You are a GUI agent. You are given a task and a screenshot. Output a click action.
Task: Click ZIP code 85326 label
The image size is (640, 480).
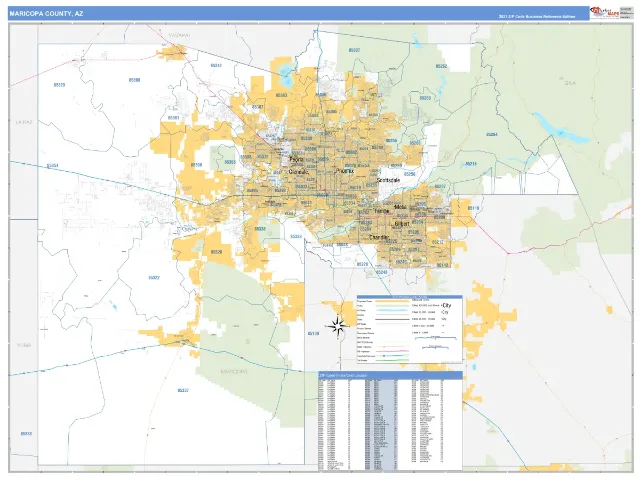click(x=216, y=252)
